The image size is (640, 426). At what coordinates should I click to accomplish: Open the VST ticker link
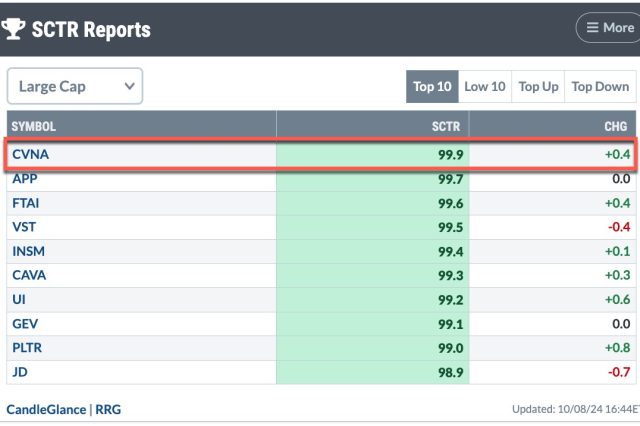click(x=24, y=227)
